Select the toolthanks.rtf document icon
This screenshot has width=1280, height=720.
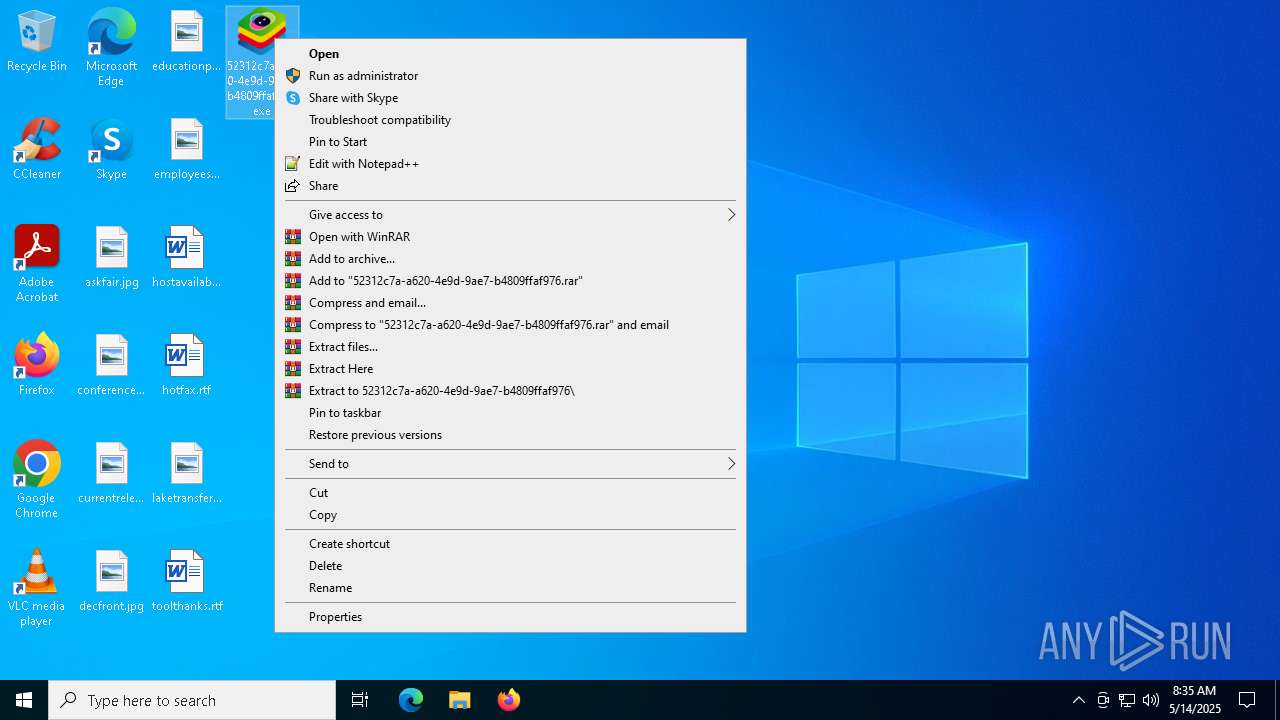click(187, 582)
